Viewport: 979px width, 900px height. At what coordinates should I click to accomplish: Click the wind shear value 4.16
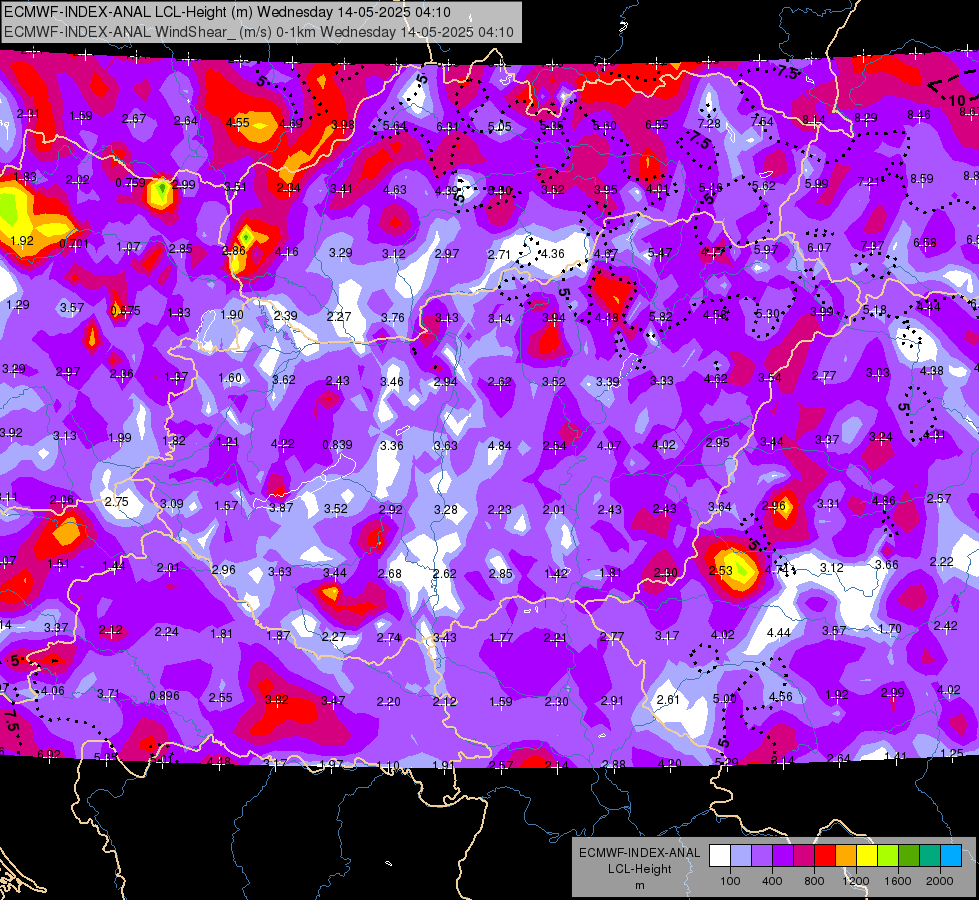click(x=287, y=252)
